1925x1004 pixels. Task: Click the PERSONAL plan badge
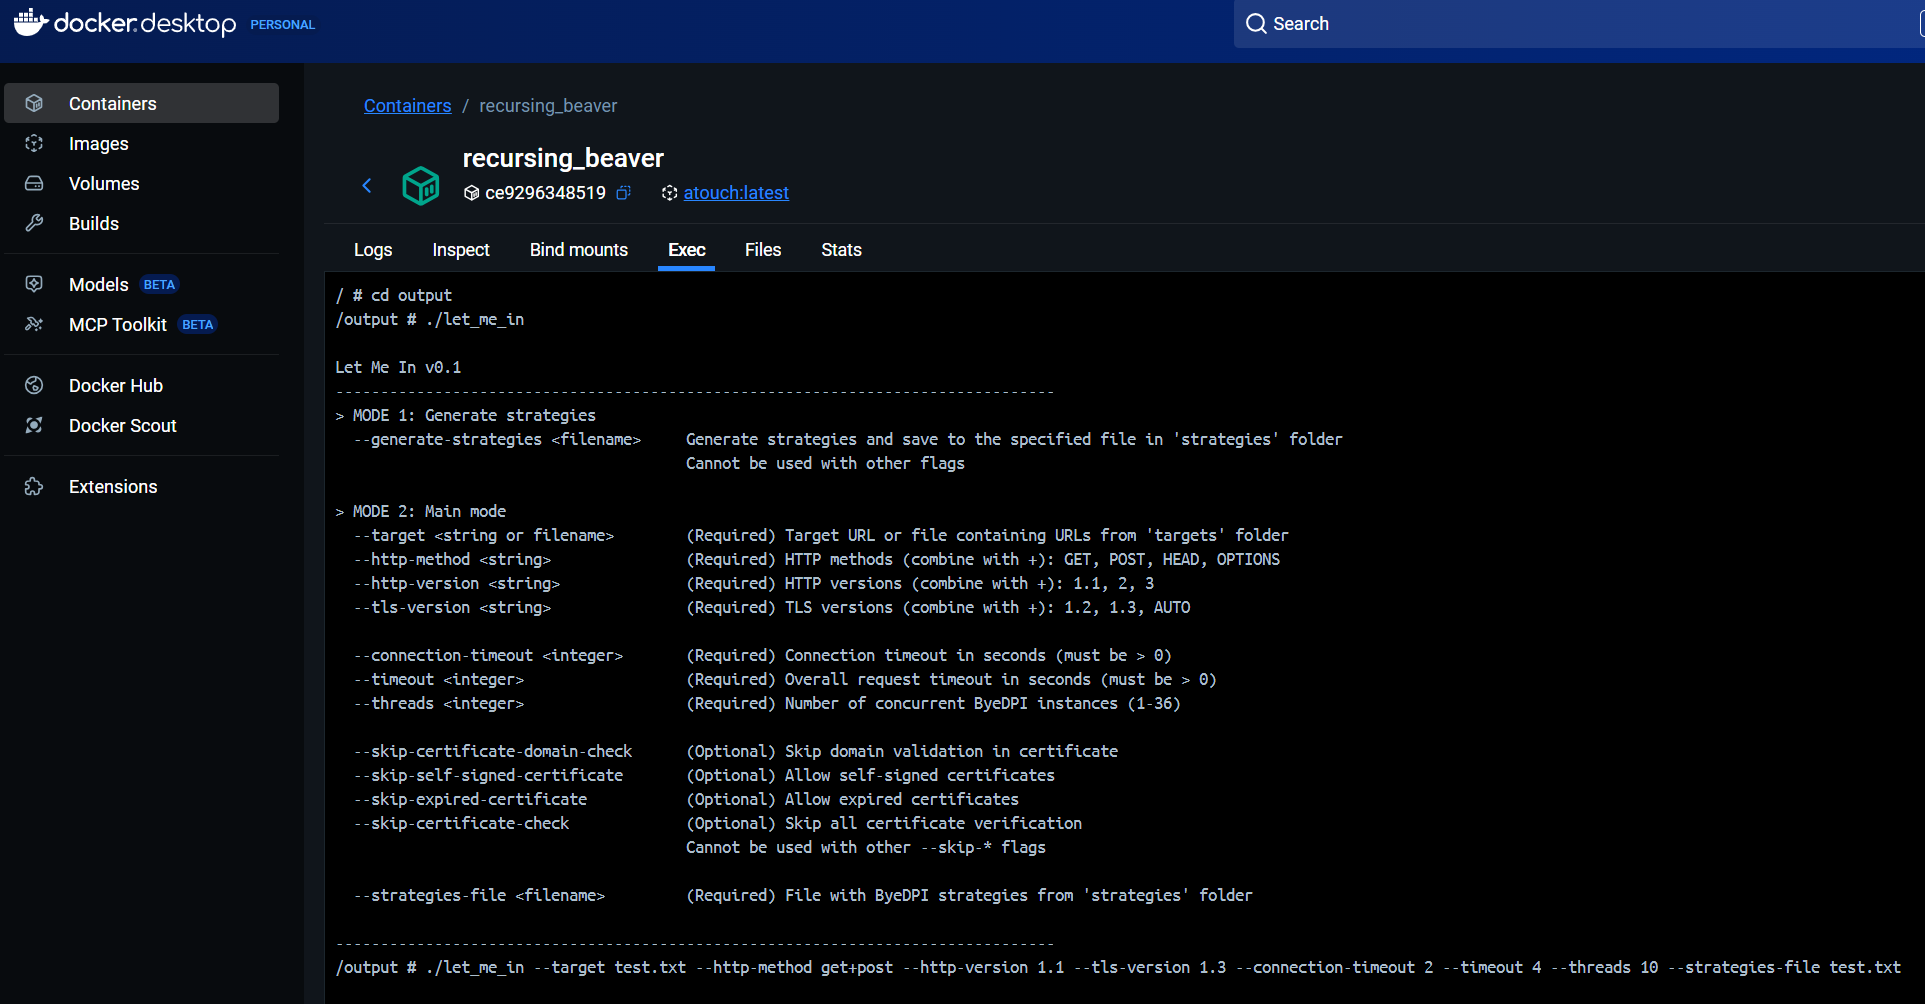click(x=282, y=24)
